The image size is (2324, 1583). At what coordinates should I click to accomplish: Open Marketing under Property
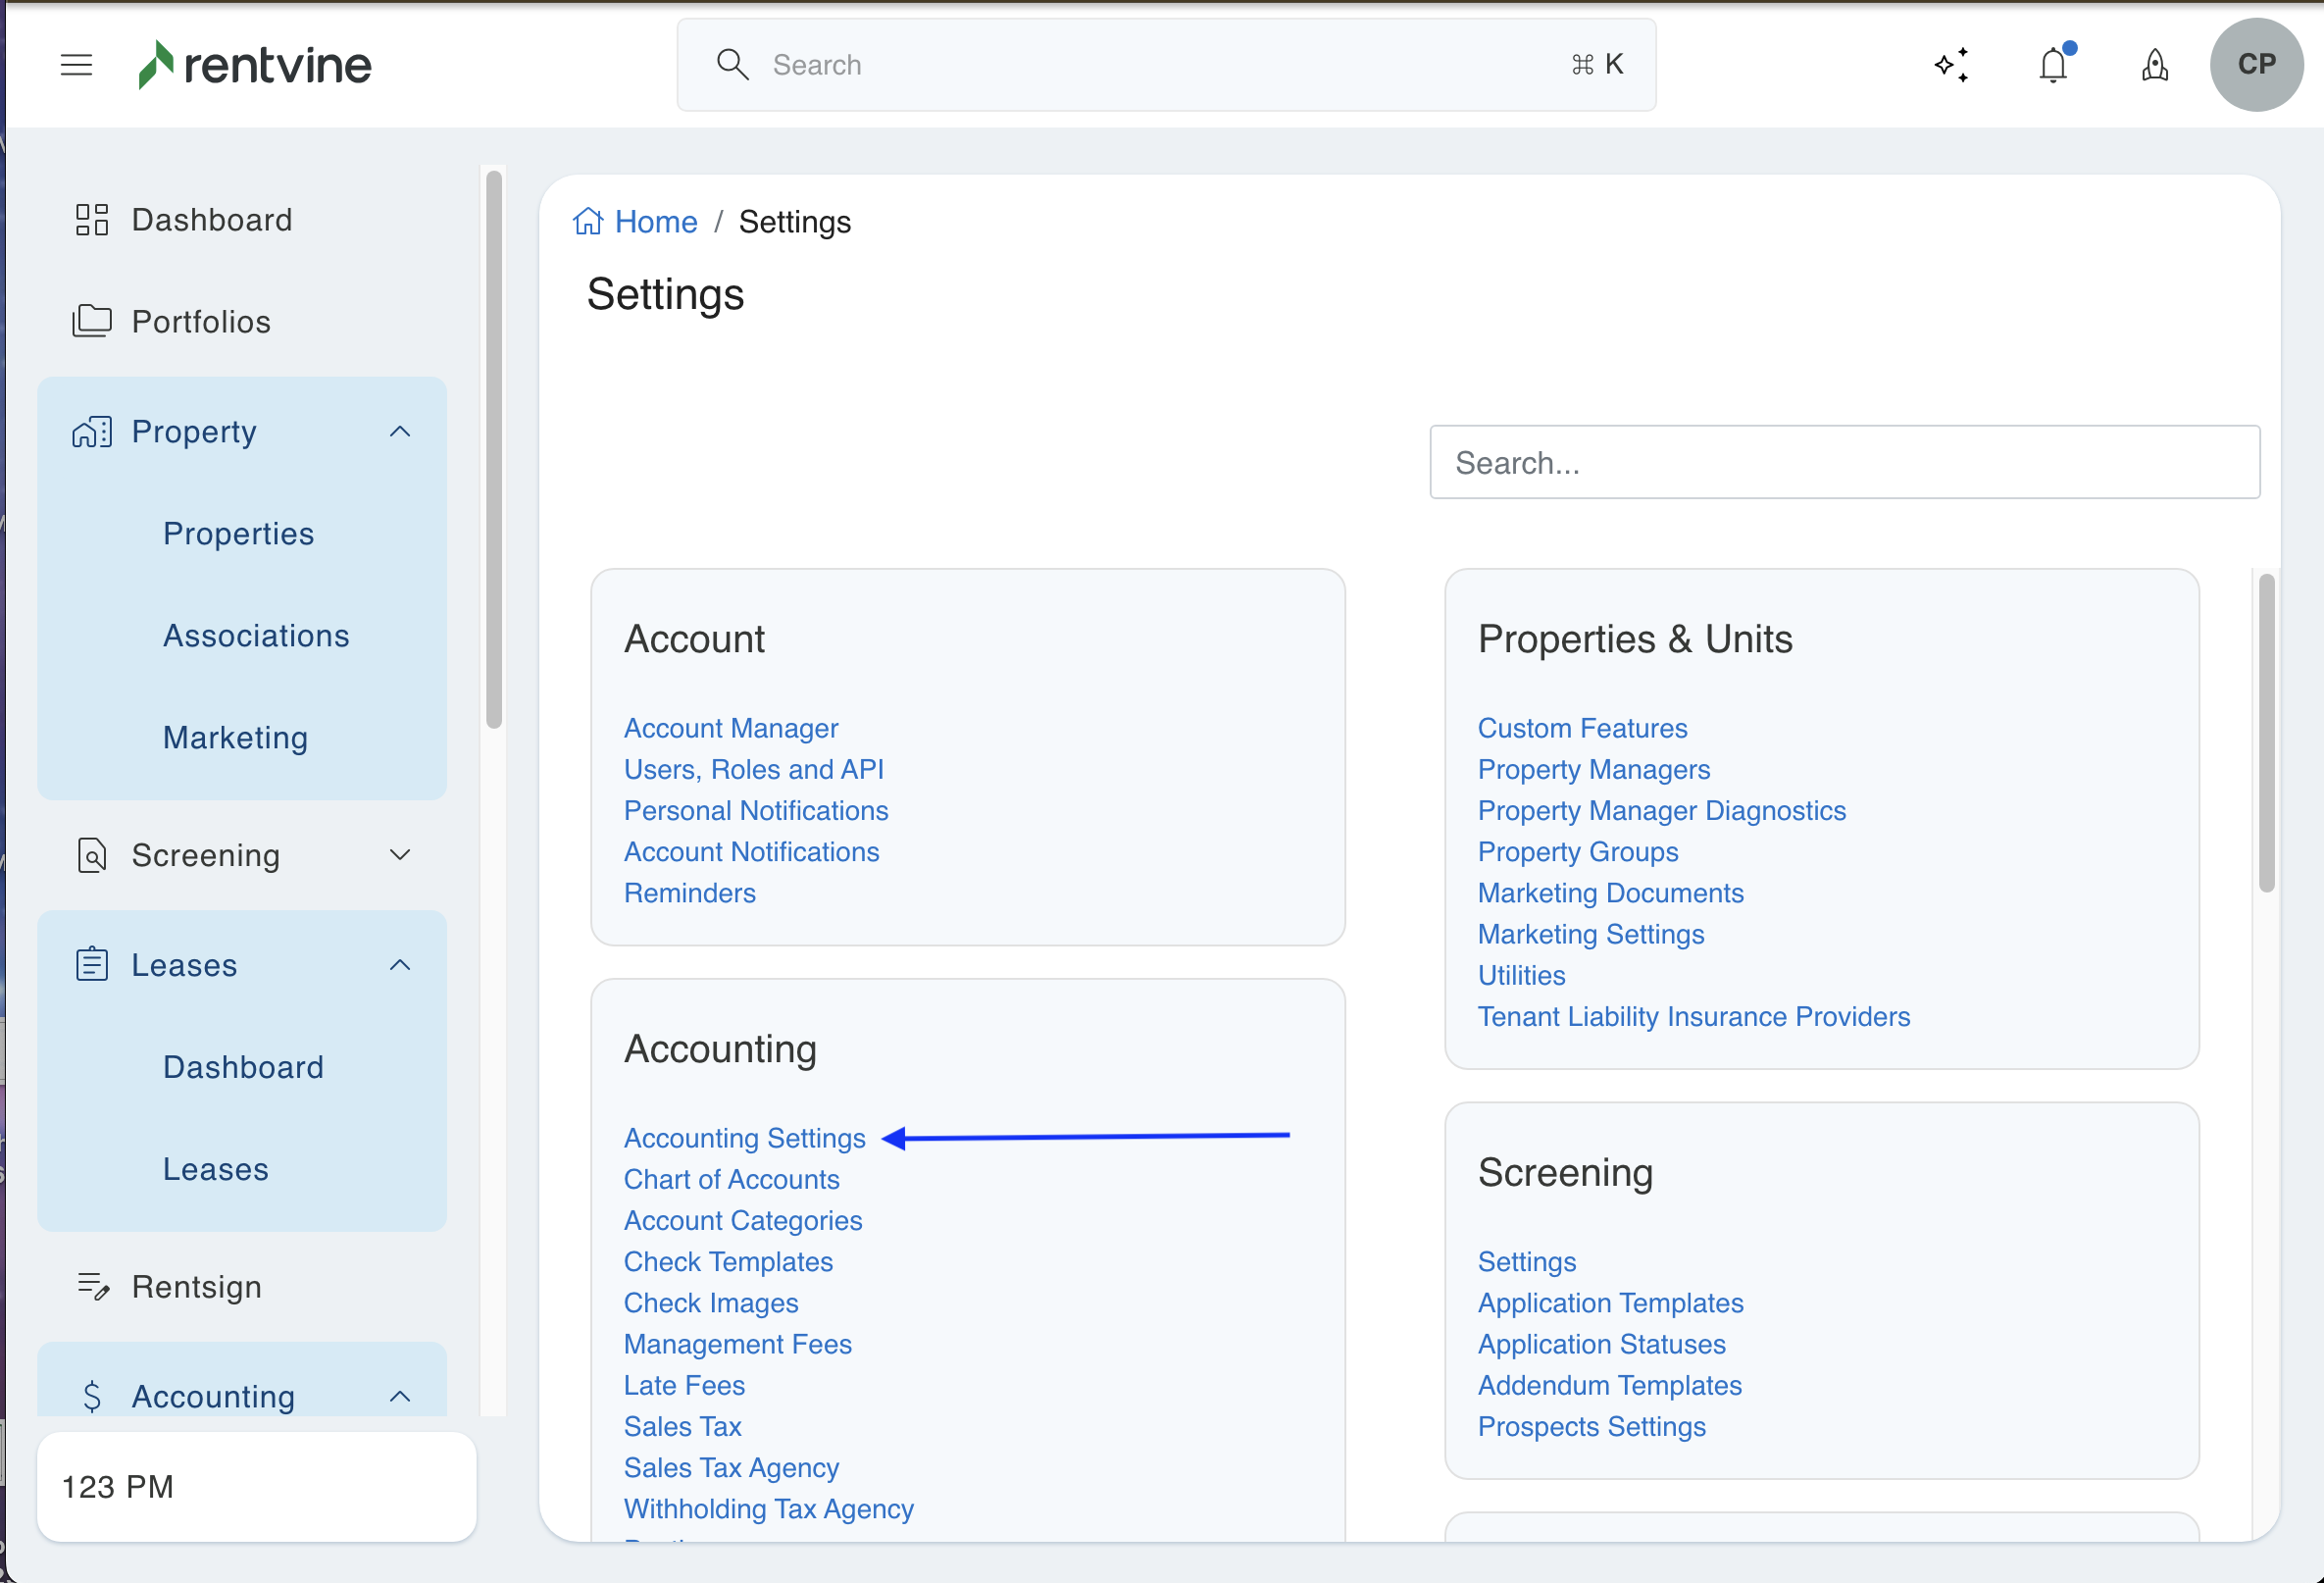point(235,738)
